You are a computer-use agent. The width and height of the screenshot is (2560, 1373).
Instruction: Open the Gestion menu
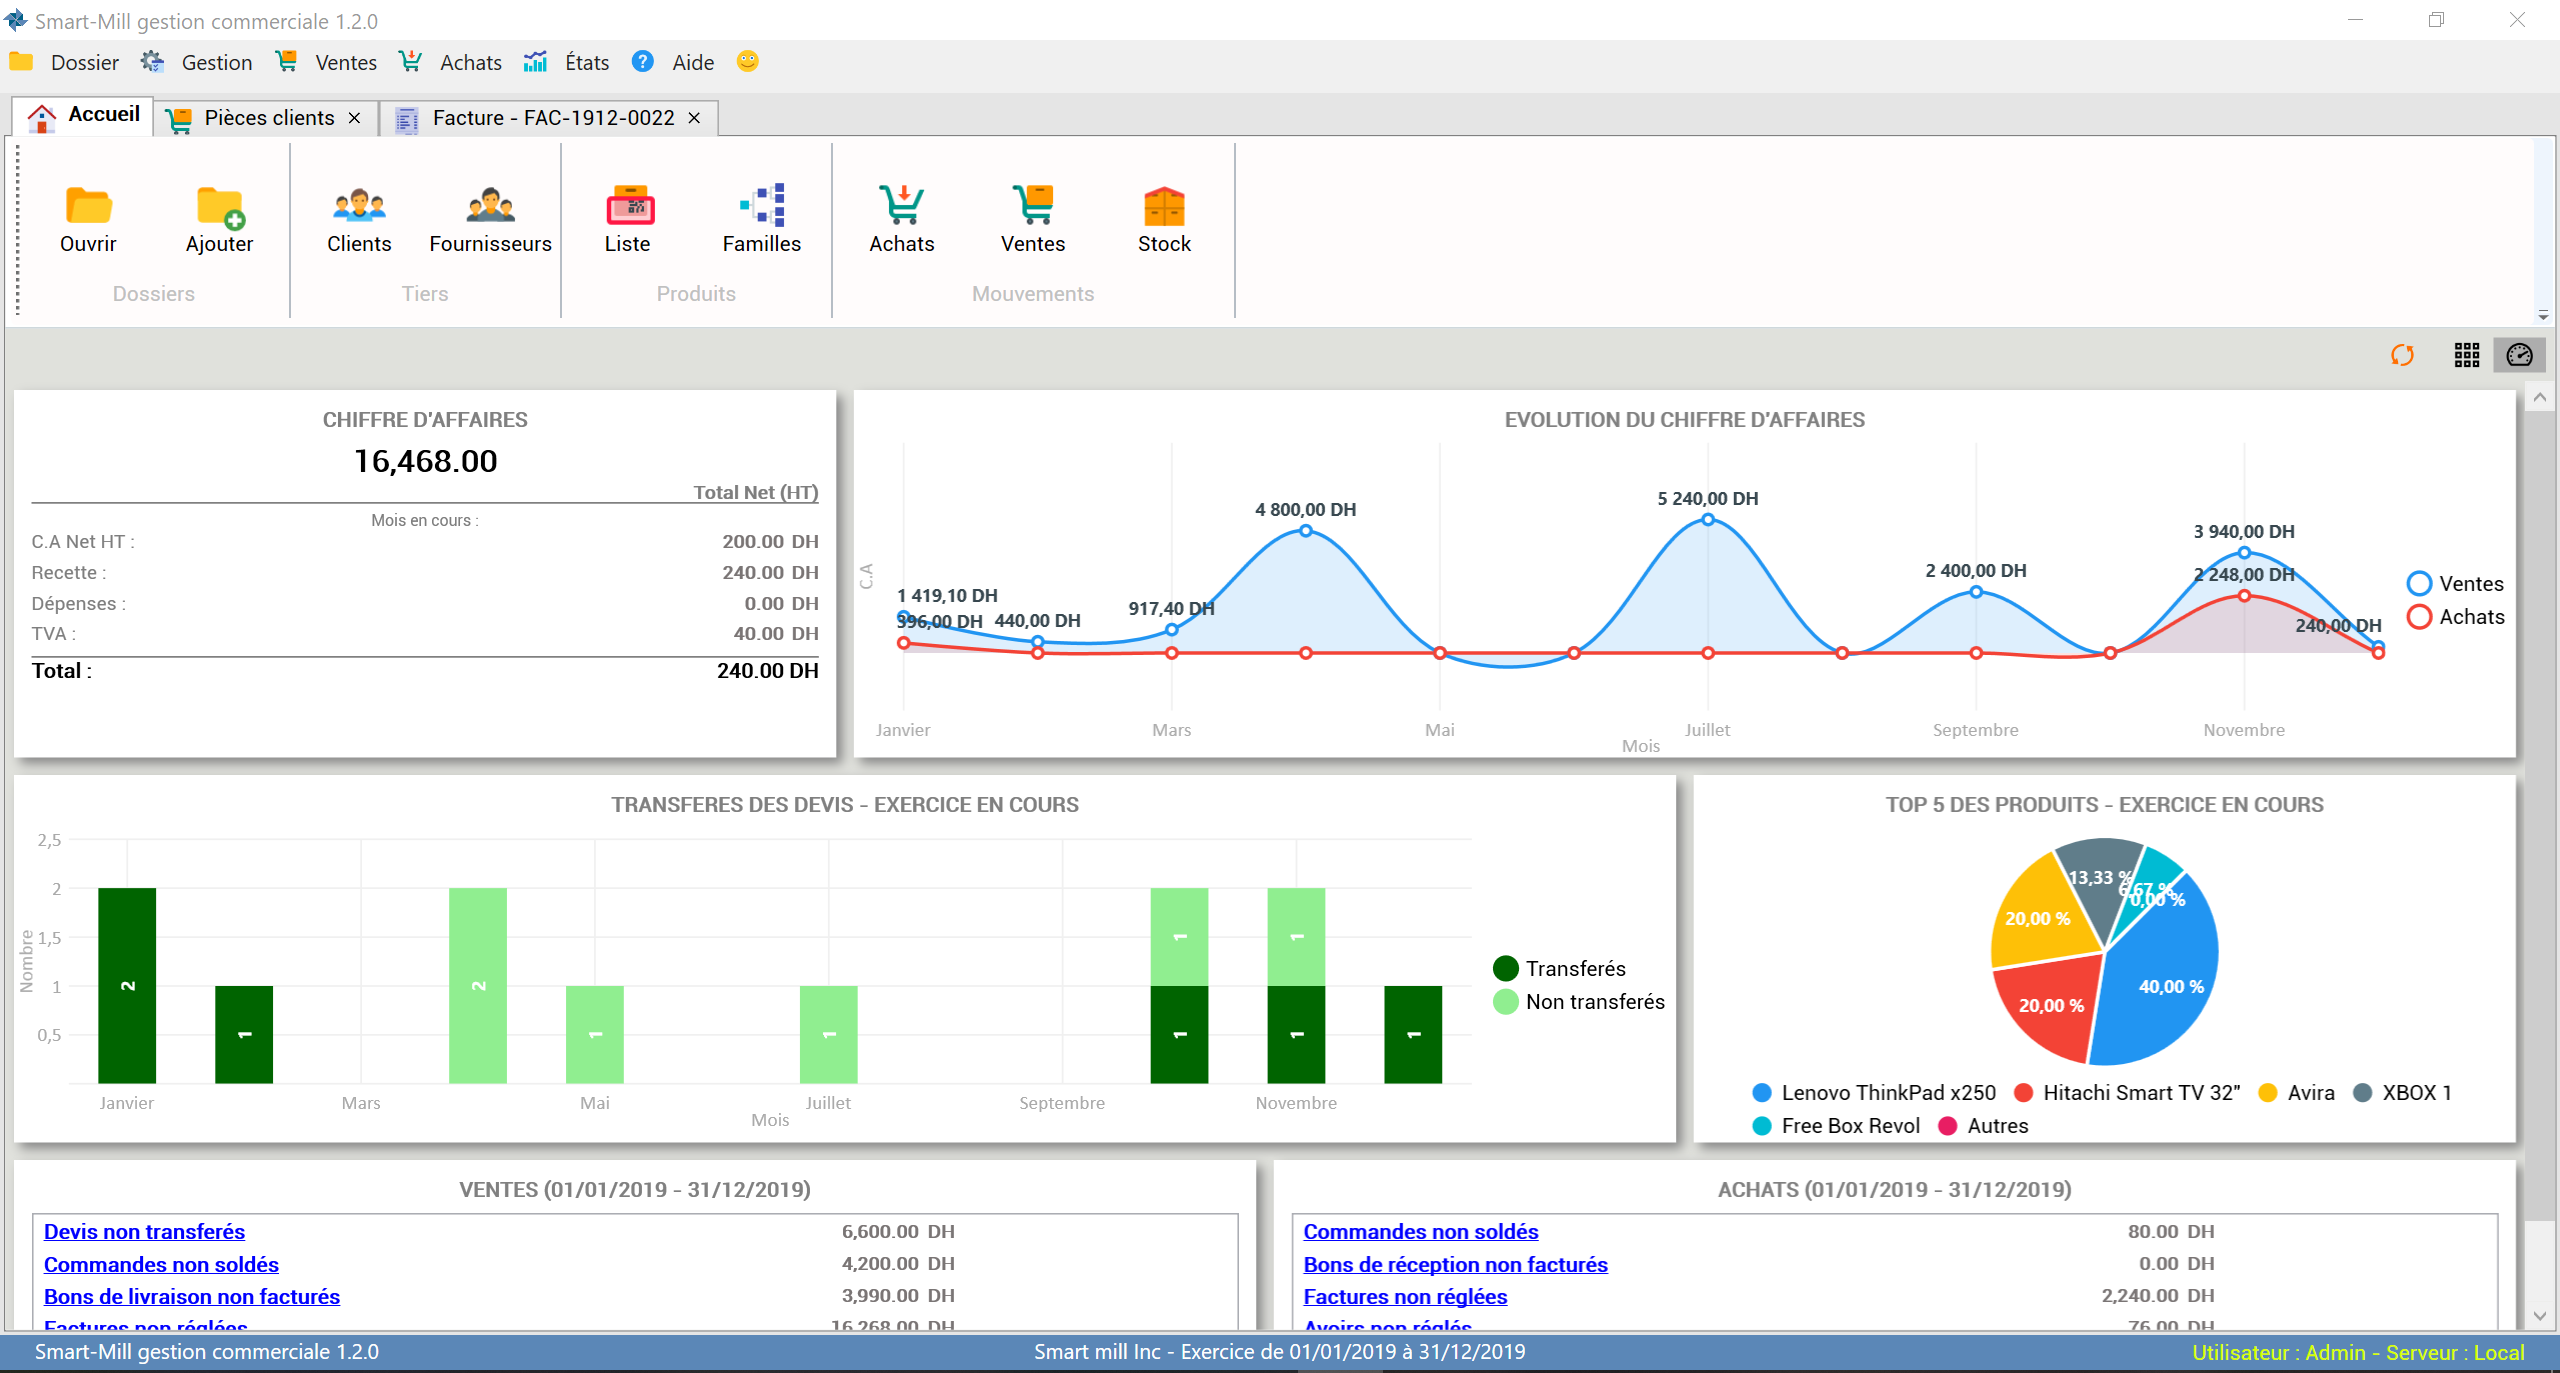[217, 63]
